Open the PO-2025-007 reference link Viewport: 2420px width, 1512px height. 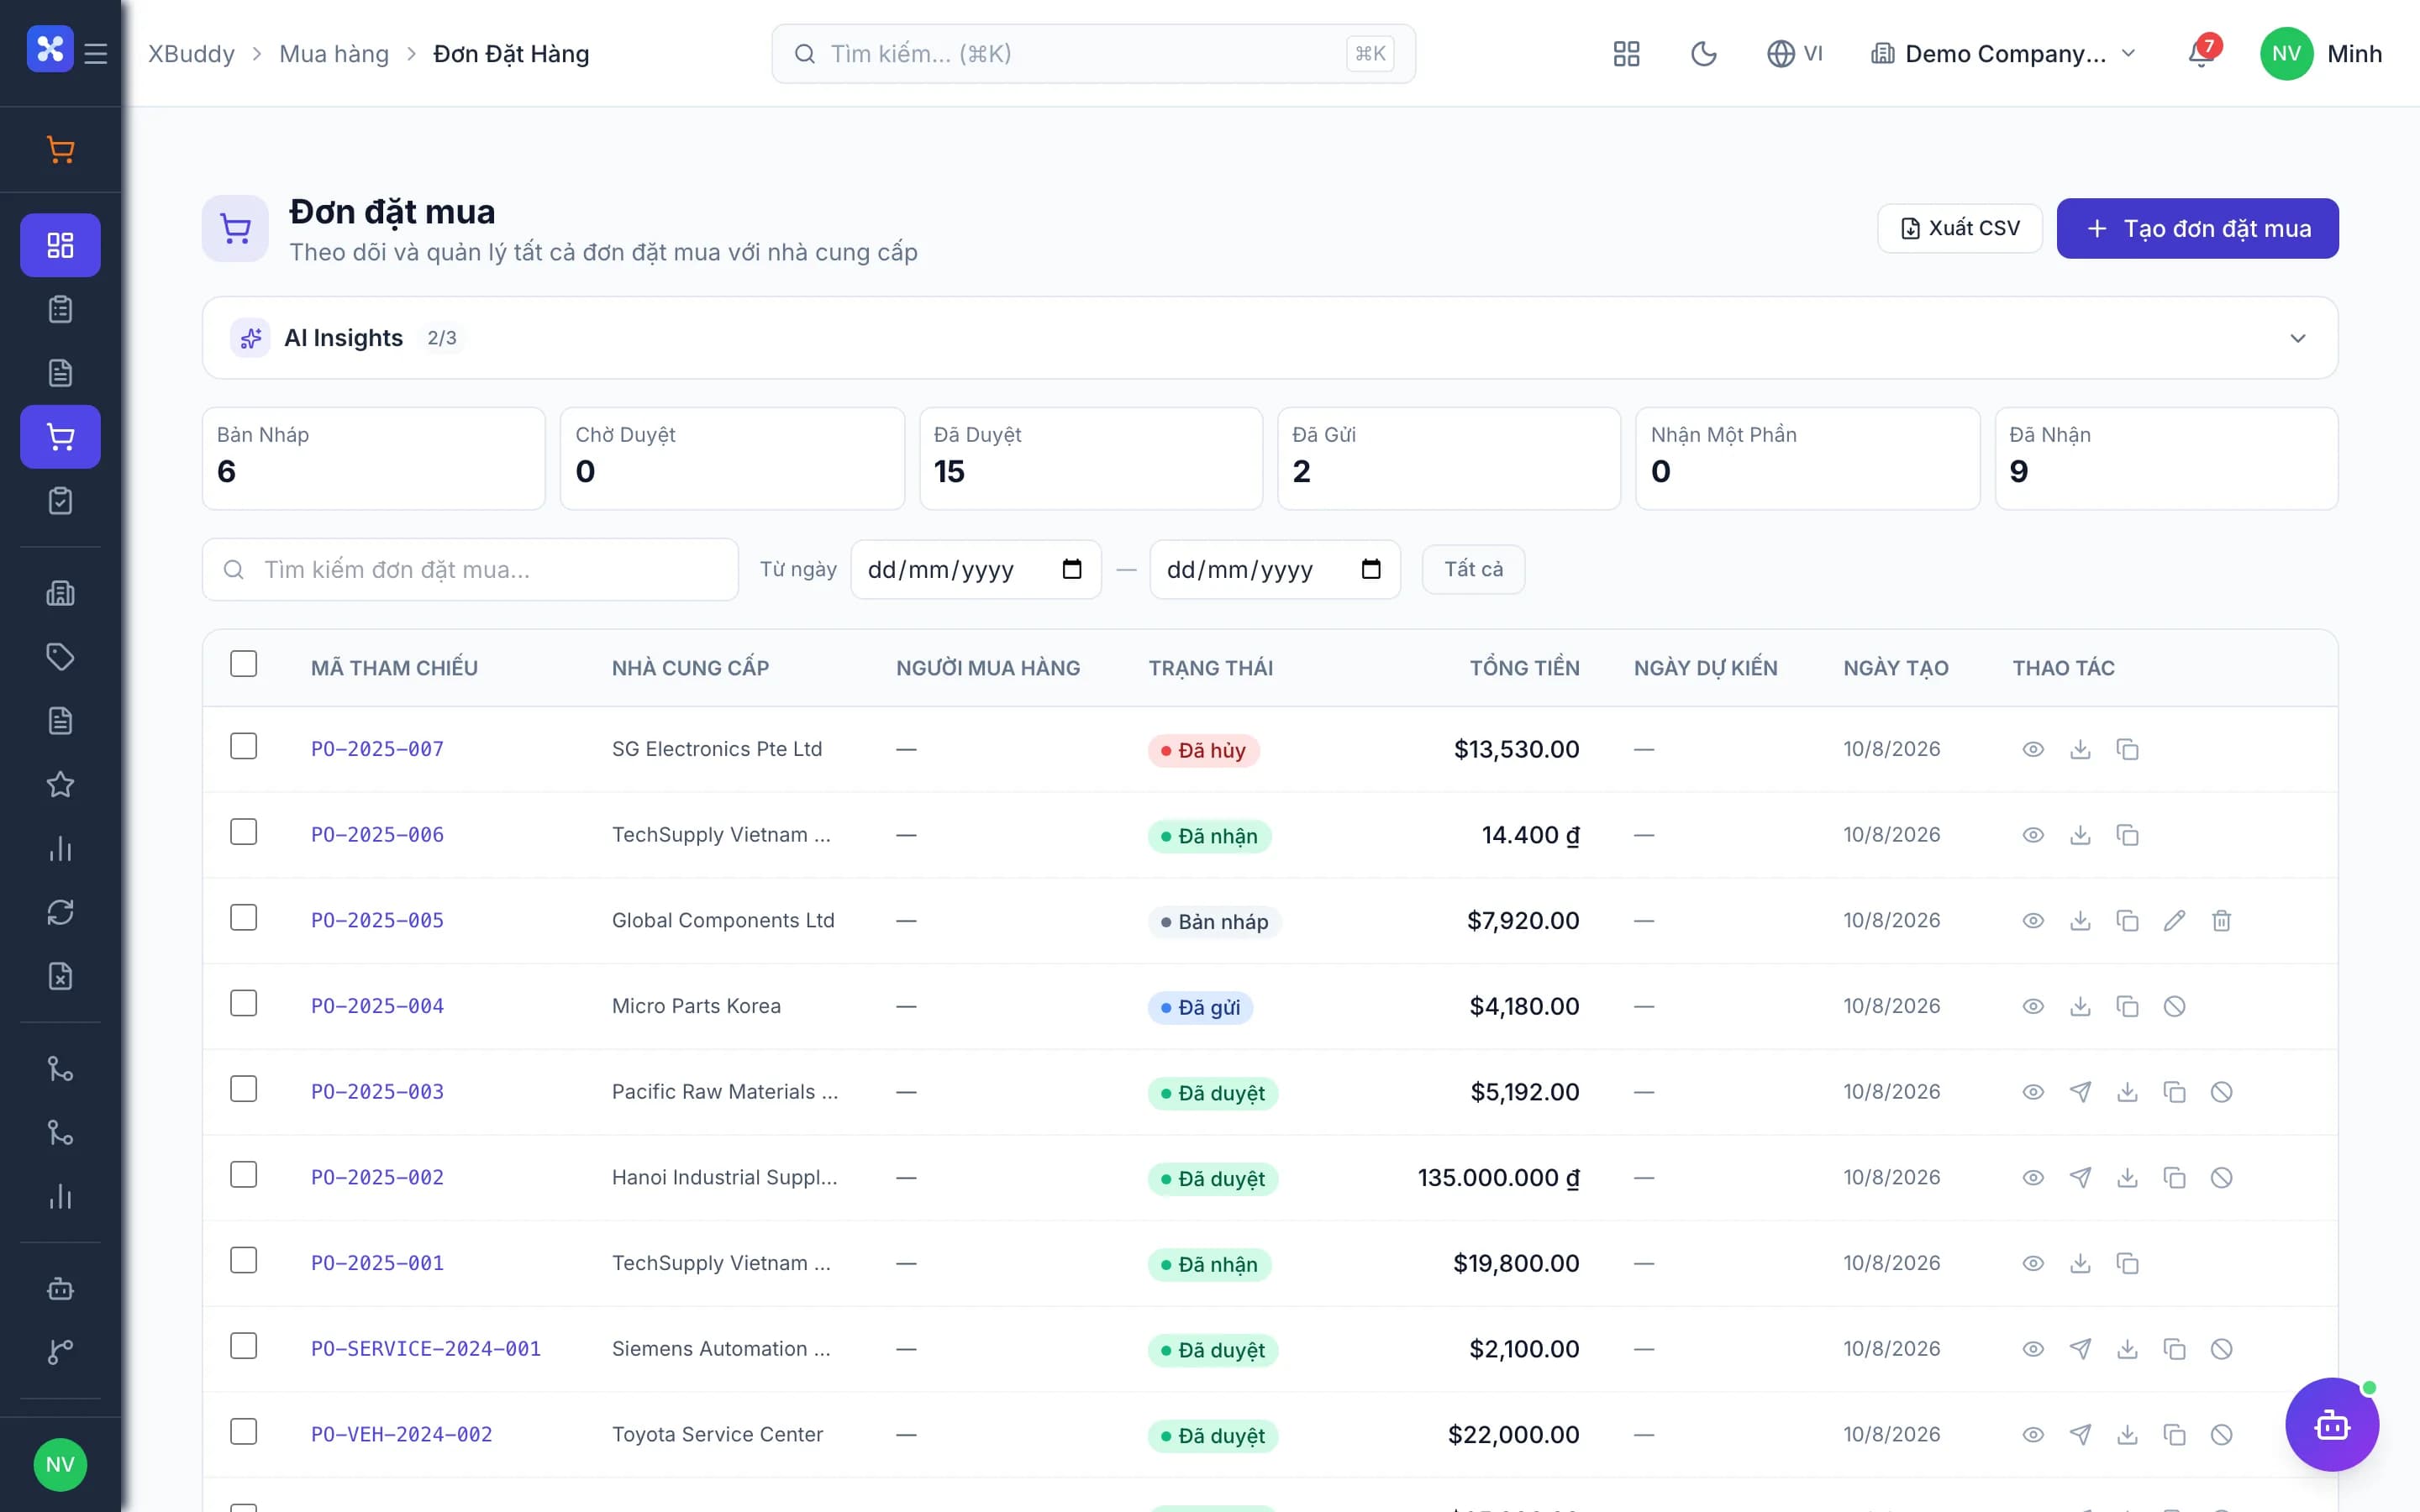377,749
